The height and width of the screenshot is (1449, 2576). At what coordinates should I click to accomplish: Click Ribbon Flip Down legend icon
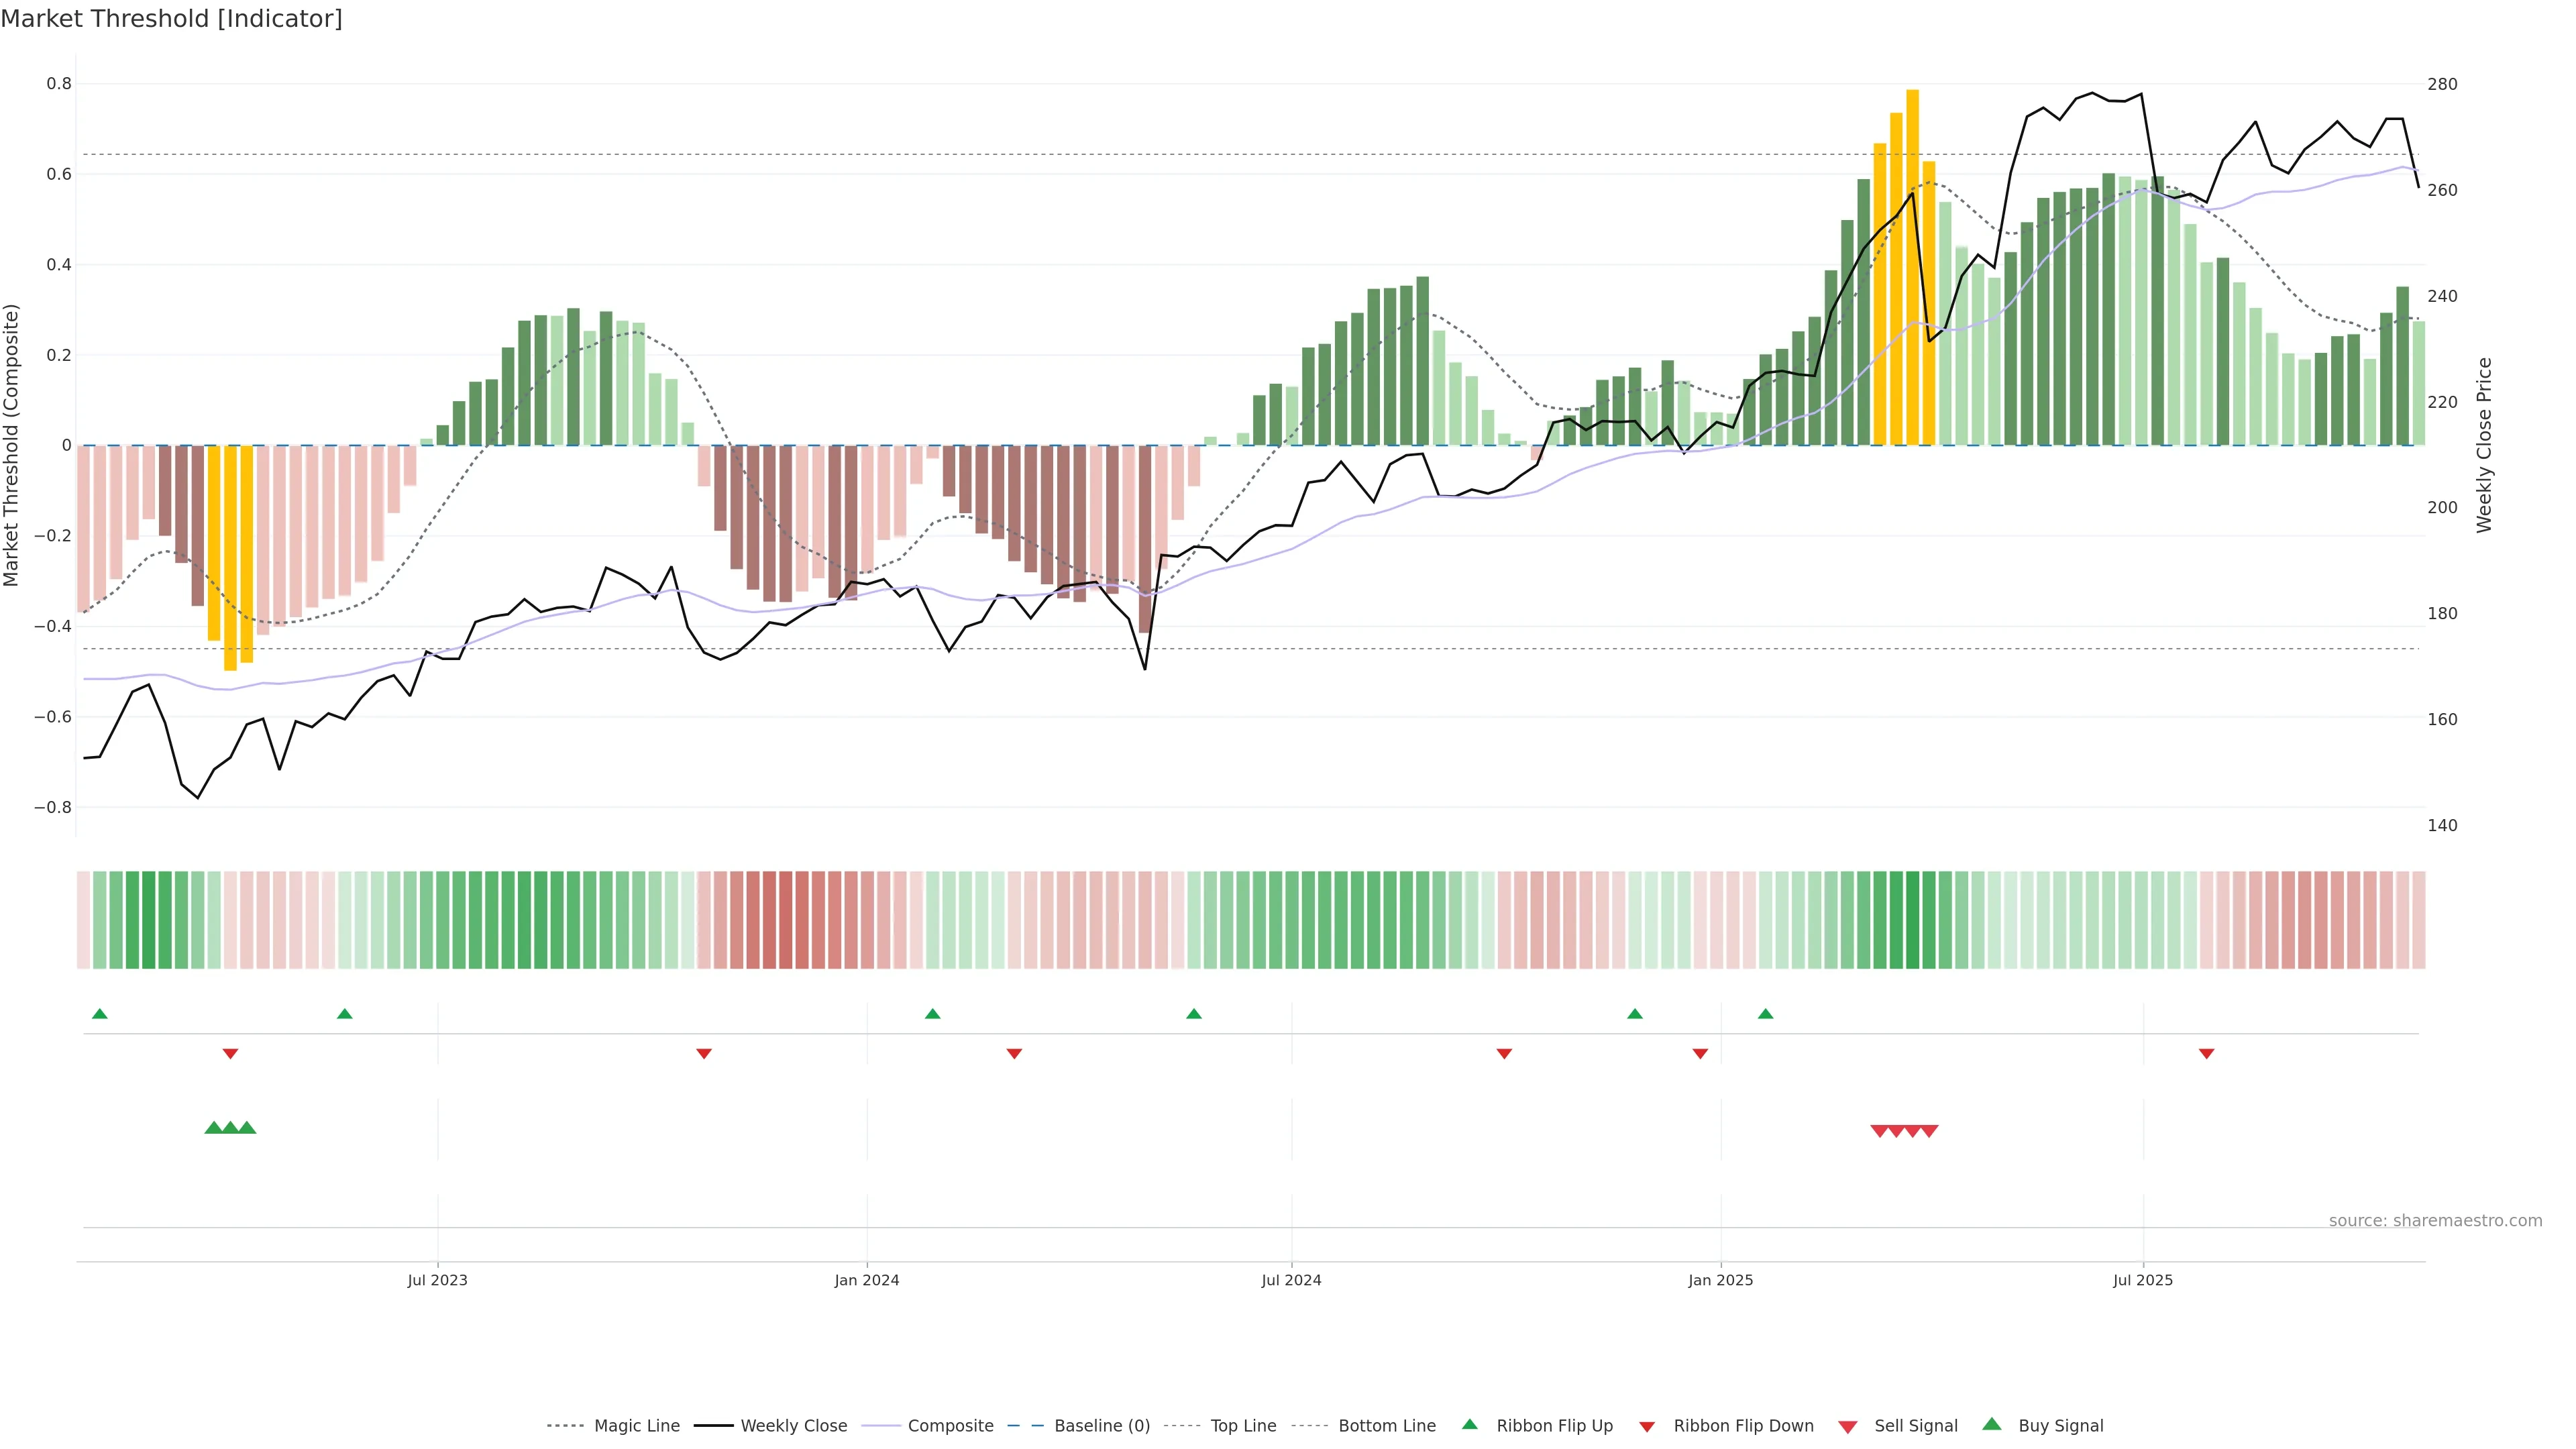click(1647, 1427)
